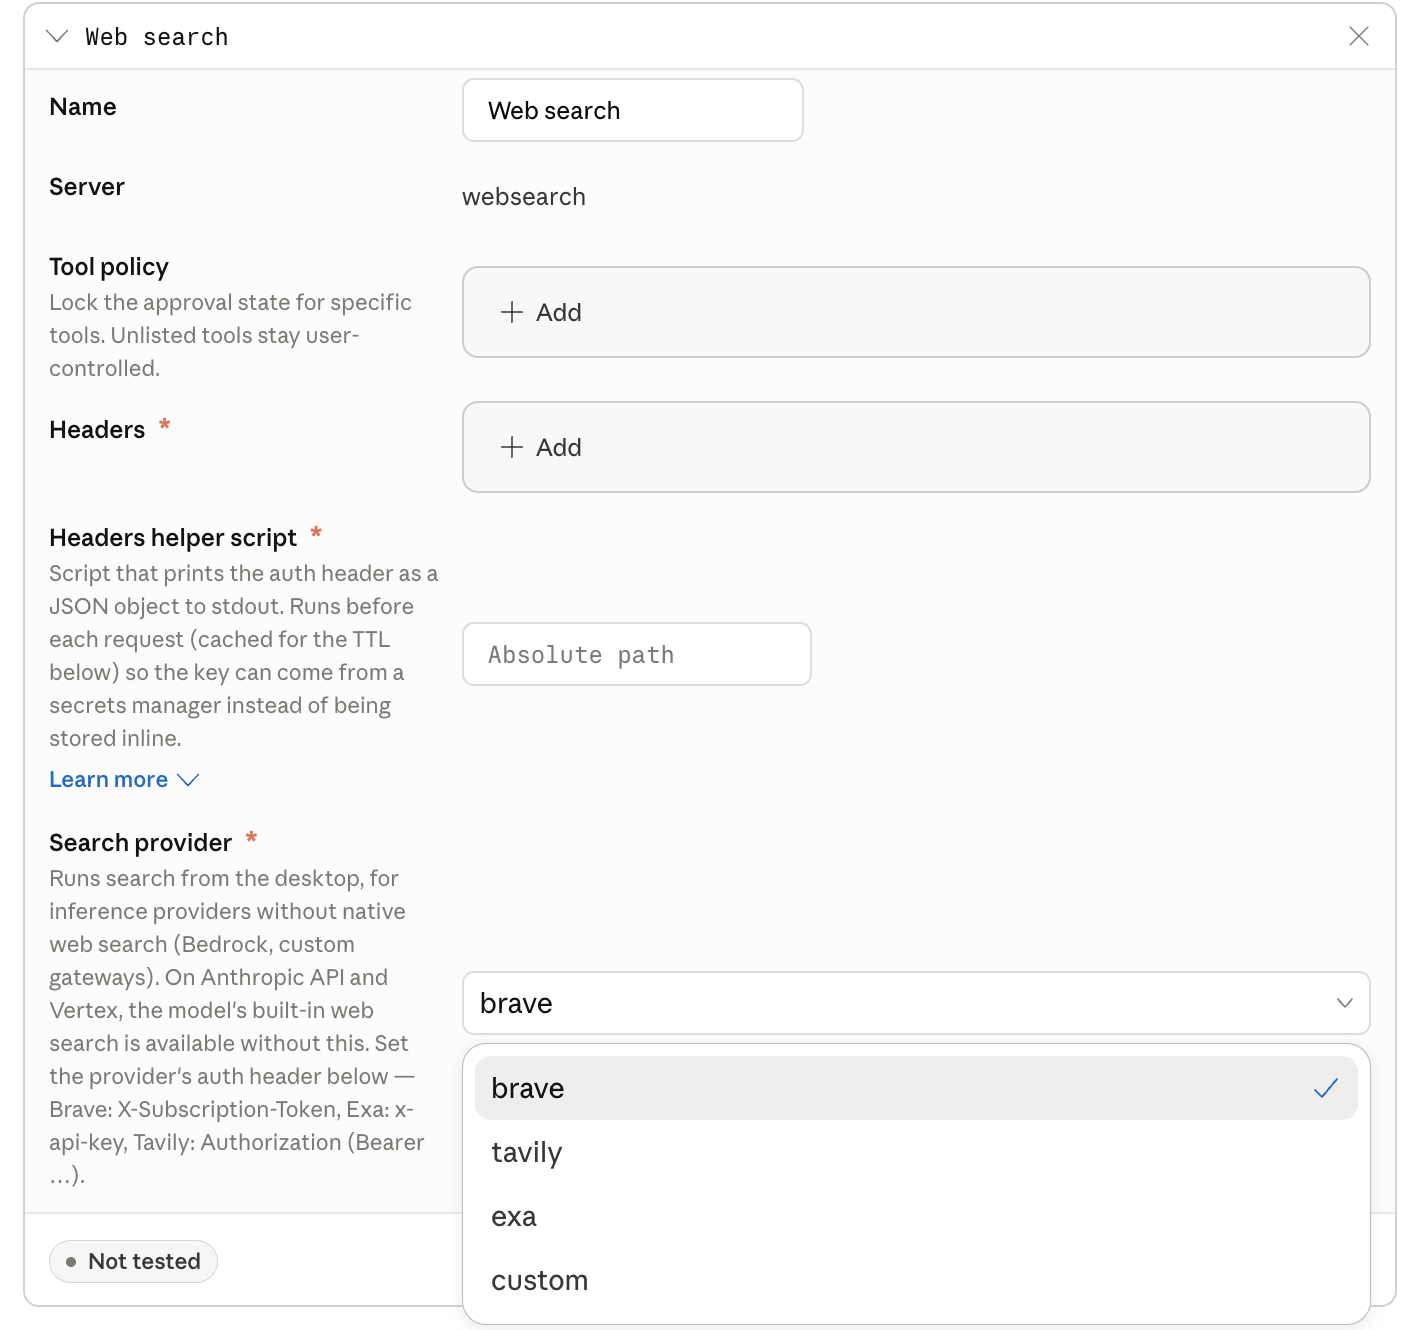Click the Tool policy label
This screenshot has width=1428, height=1330.
[x=109, y=267]
